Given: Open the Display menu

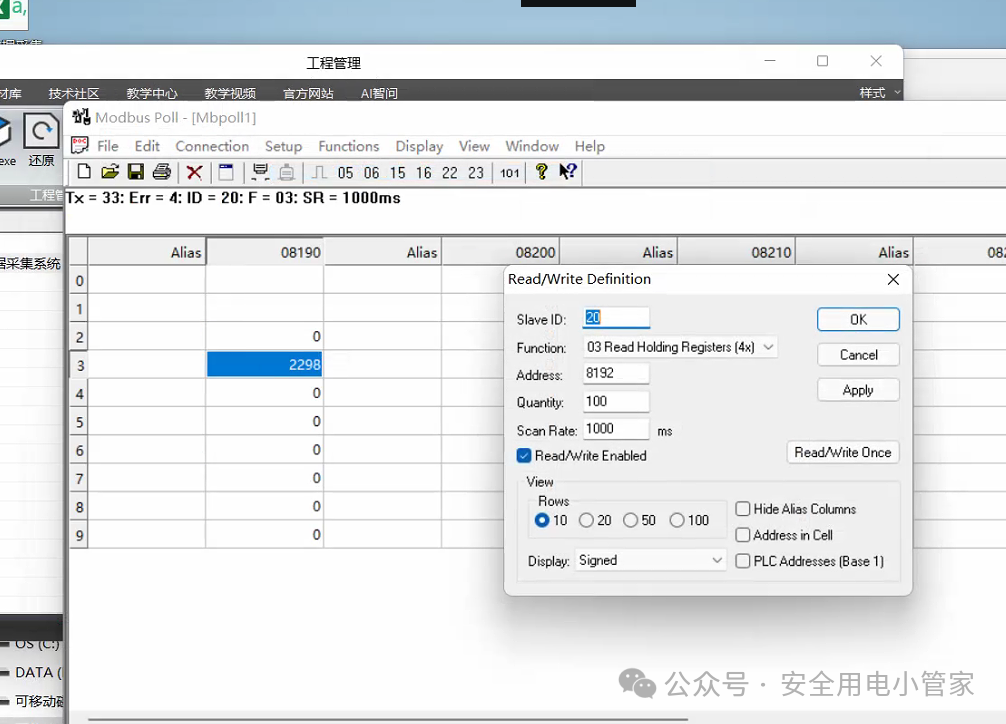Looking at the screenshot, I should [x=420, y=146].
